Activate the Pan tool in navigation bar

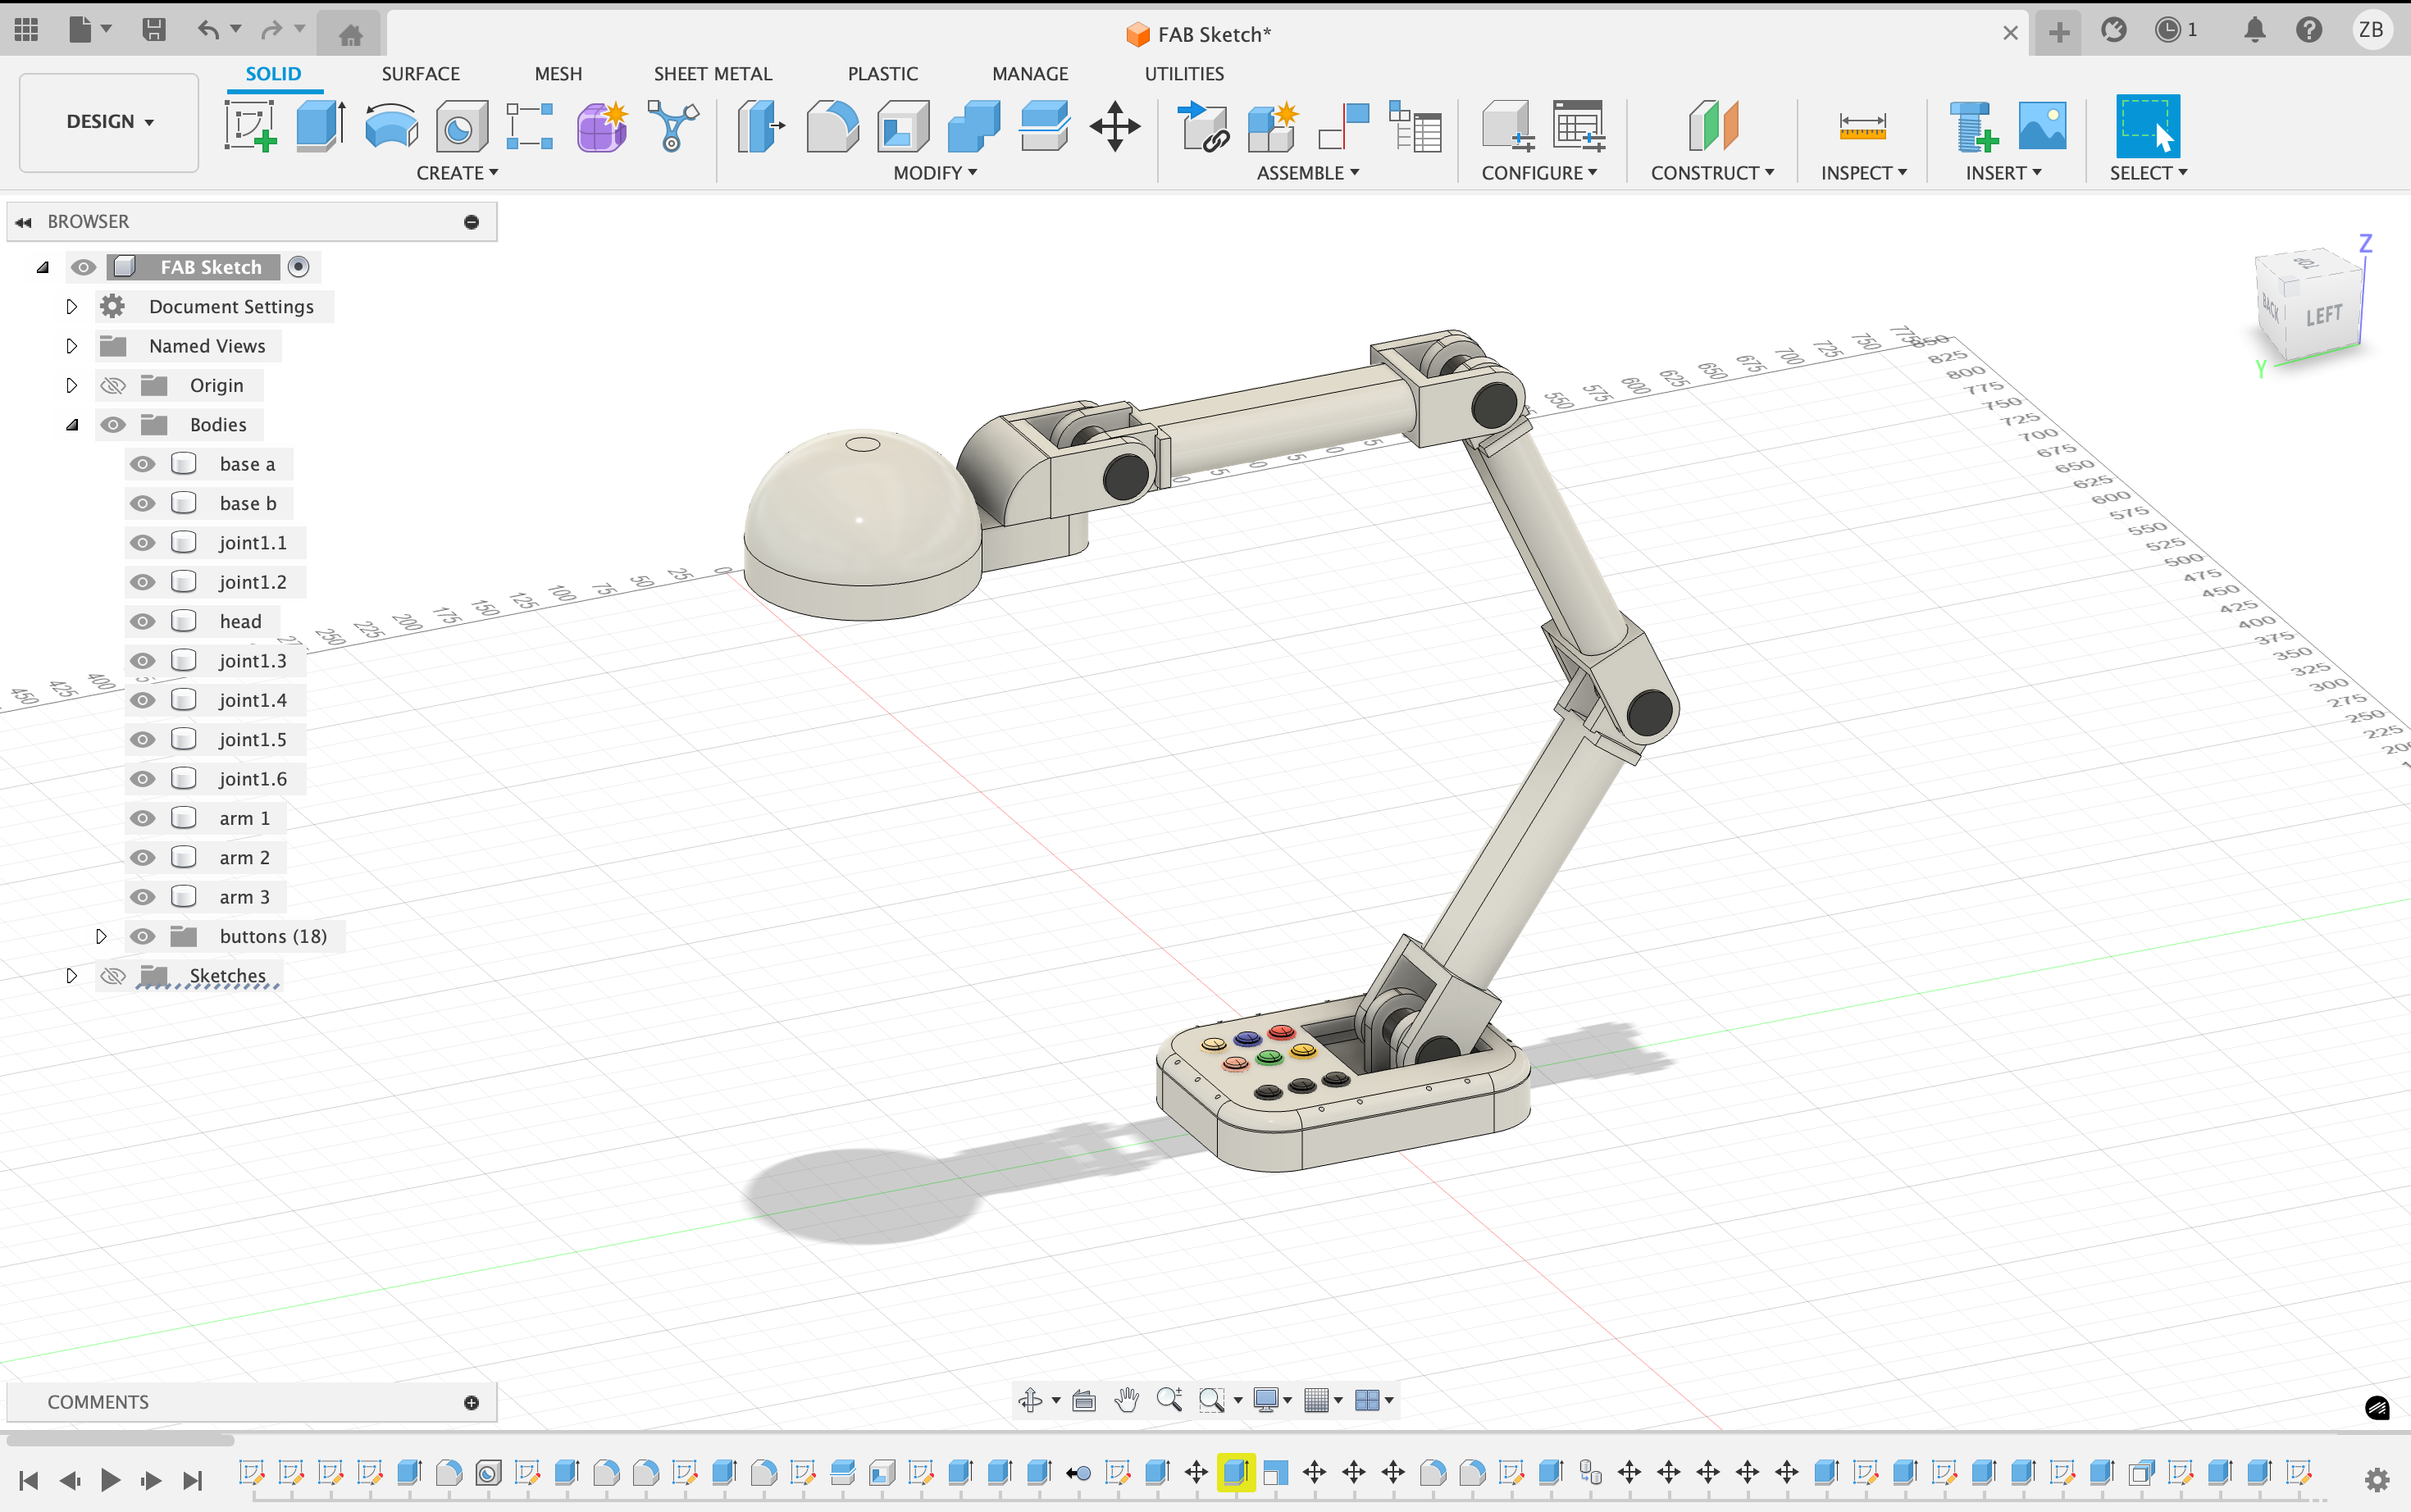click(x=1126, y=1400)
